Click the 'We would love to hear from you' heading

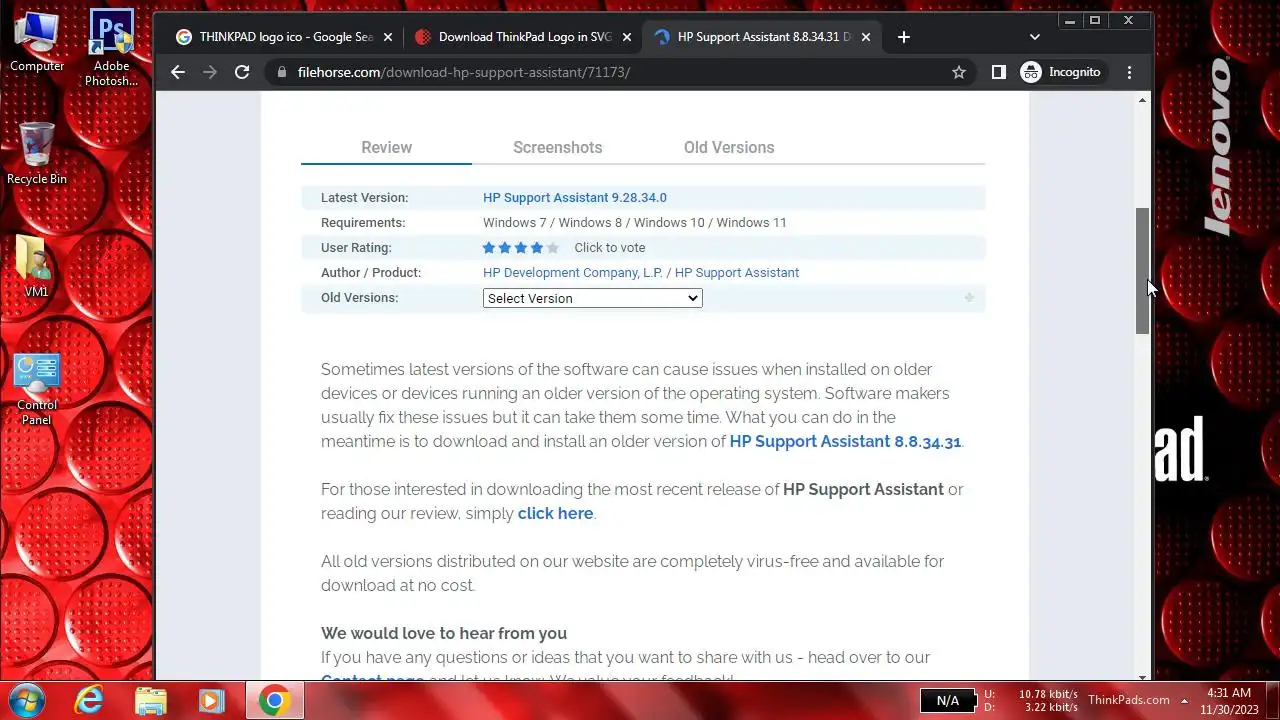click(444, 633)
